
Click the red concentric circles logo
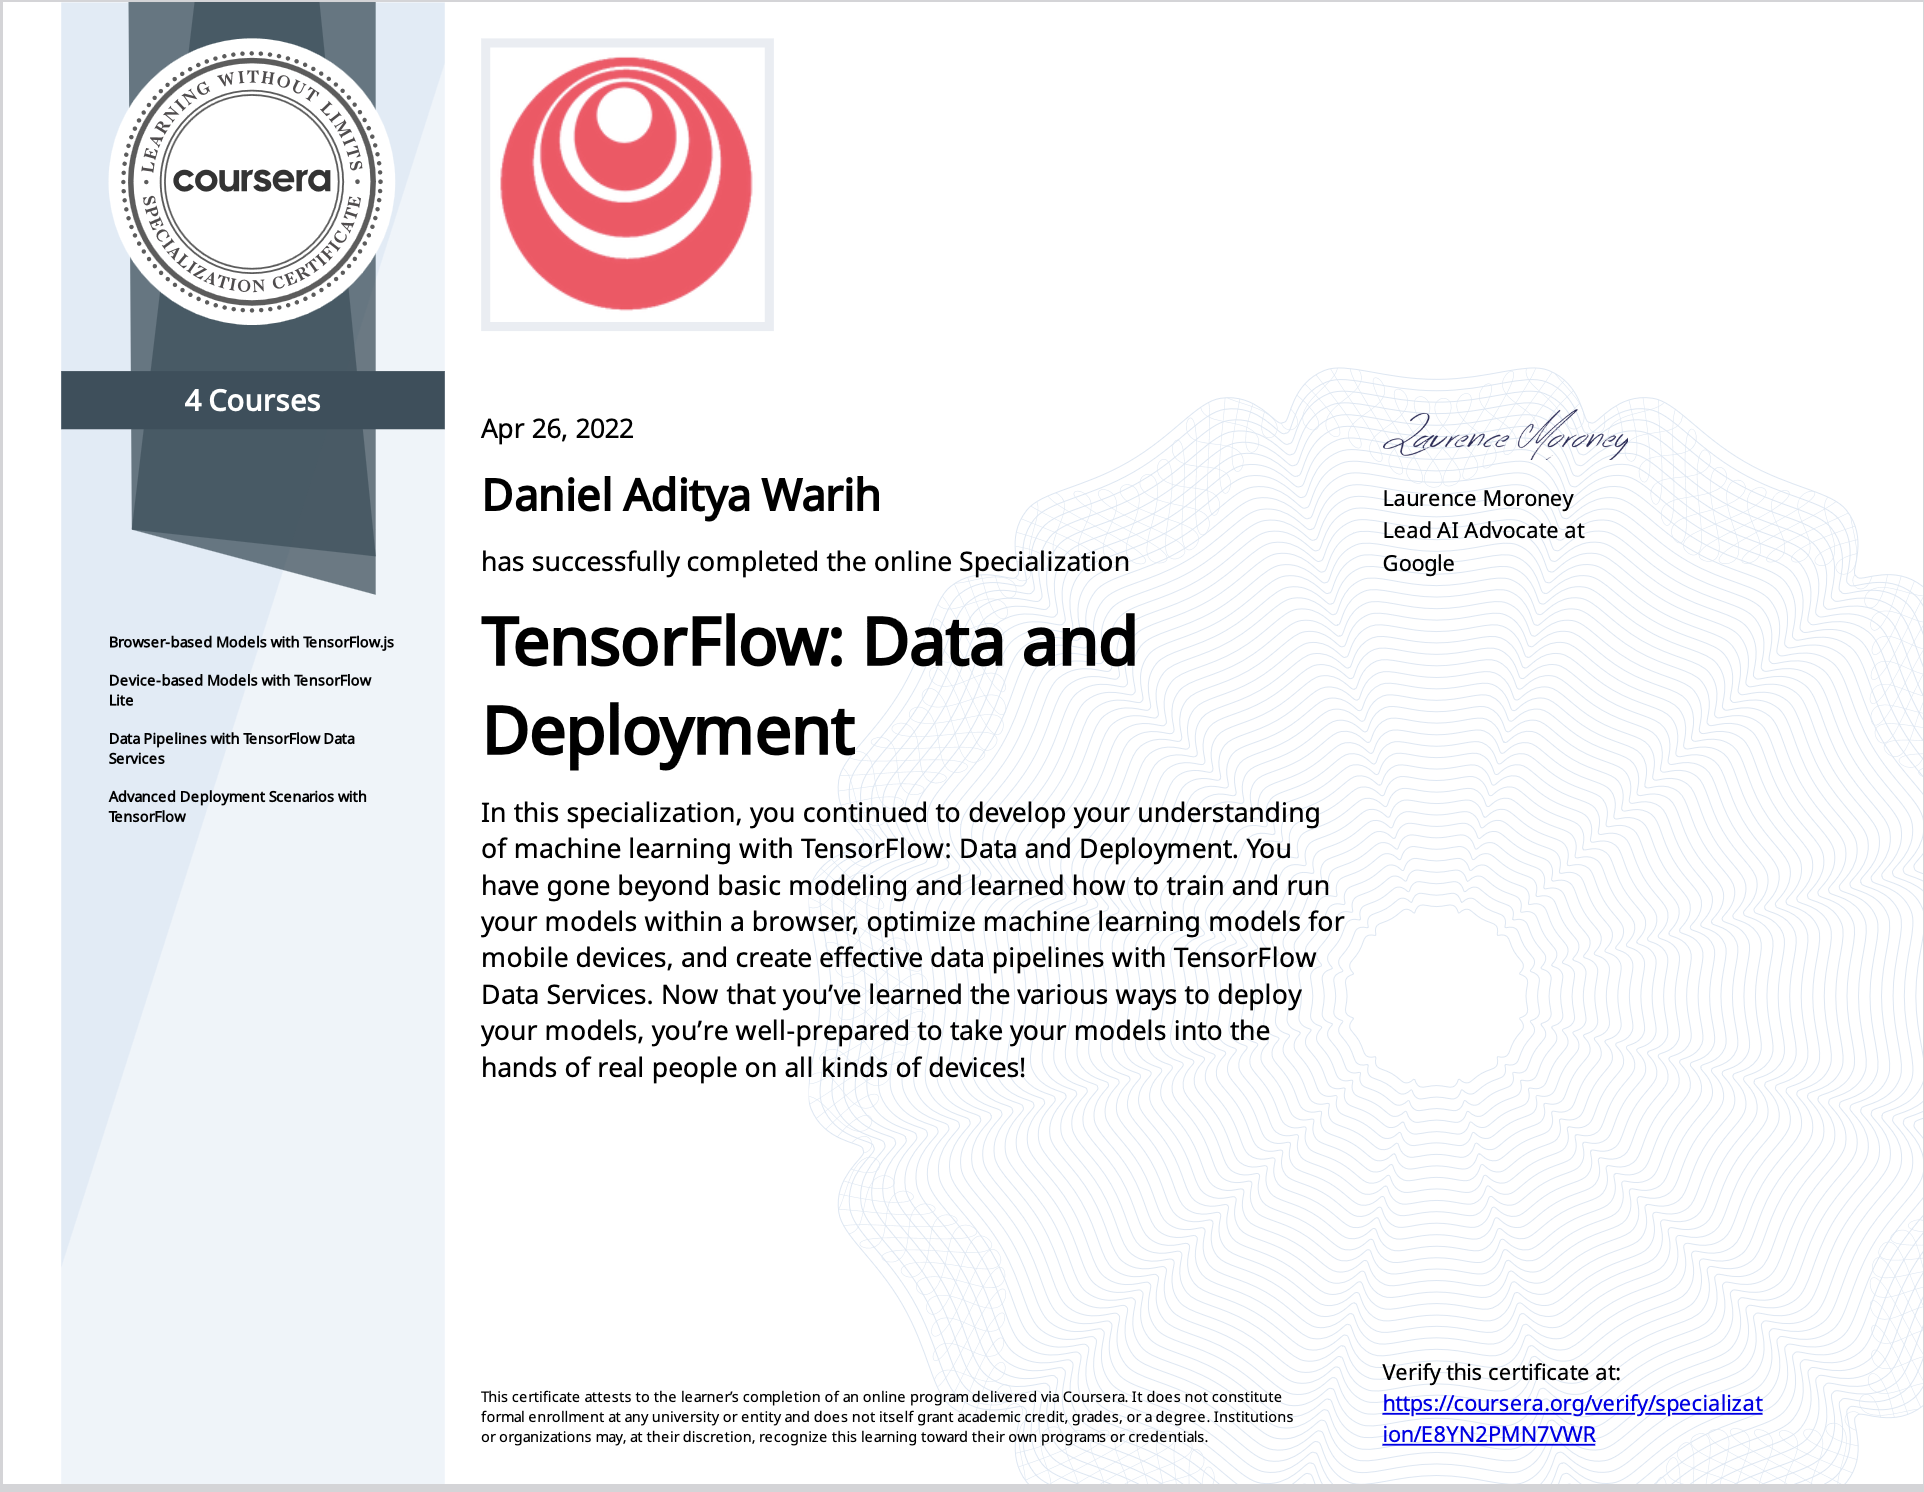tap(627, 184)
